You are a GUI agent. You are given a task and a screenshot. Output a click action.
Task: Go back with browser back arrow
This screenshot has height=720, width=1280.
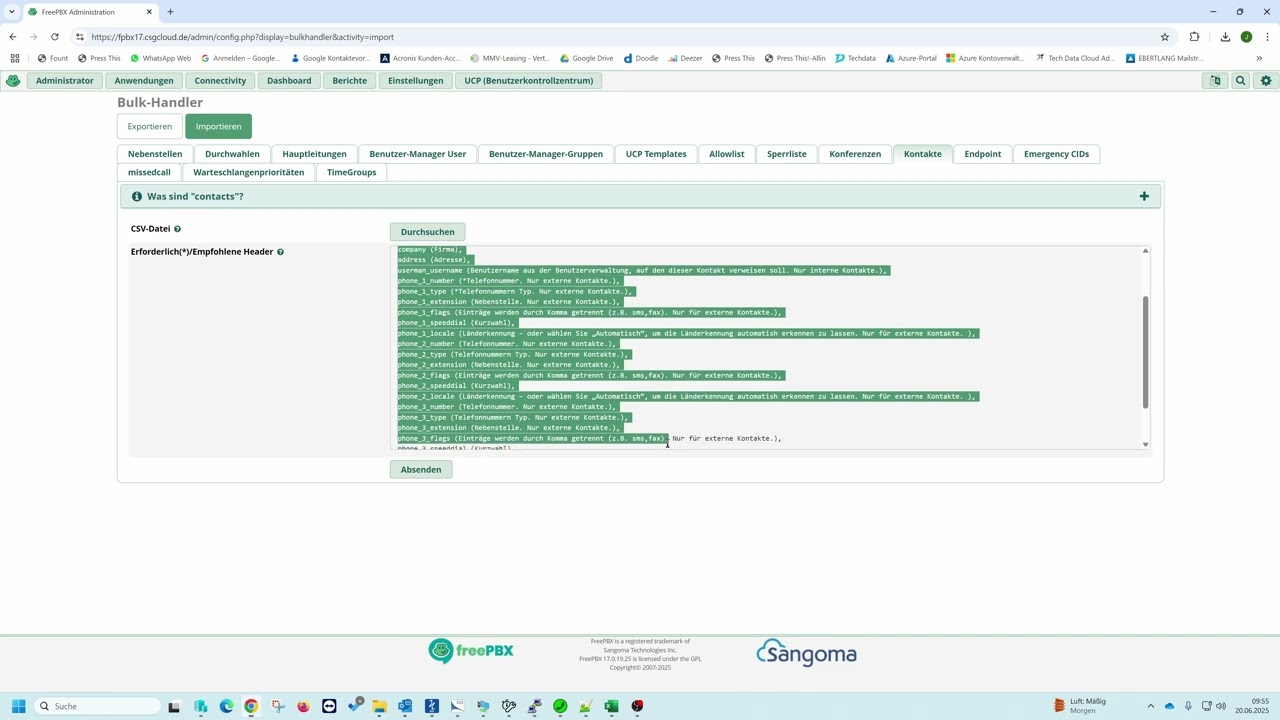pyautogui.click(x=13, y=37)
